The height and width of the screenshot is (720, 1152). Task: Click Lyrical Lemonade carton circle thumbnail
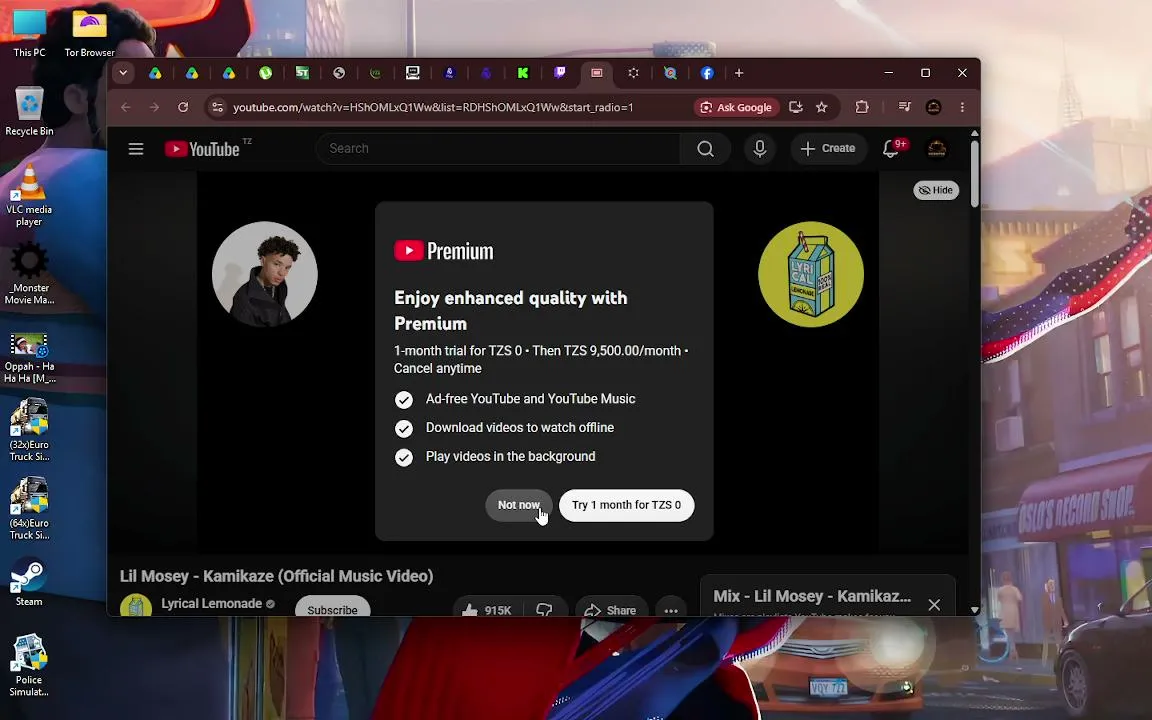tap(811, 274)
